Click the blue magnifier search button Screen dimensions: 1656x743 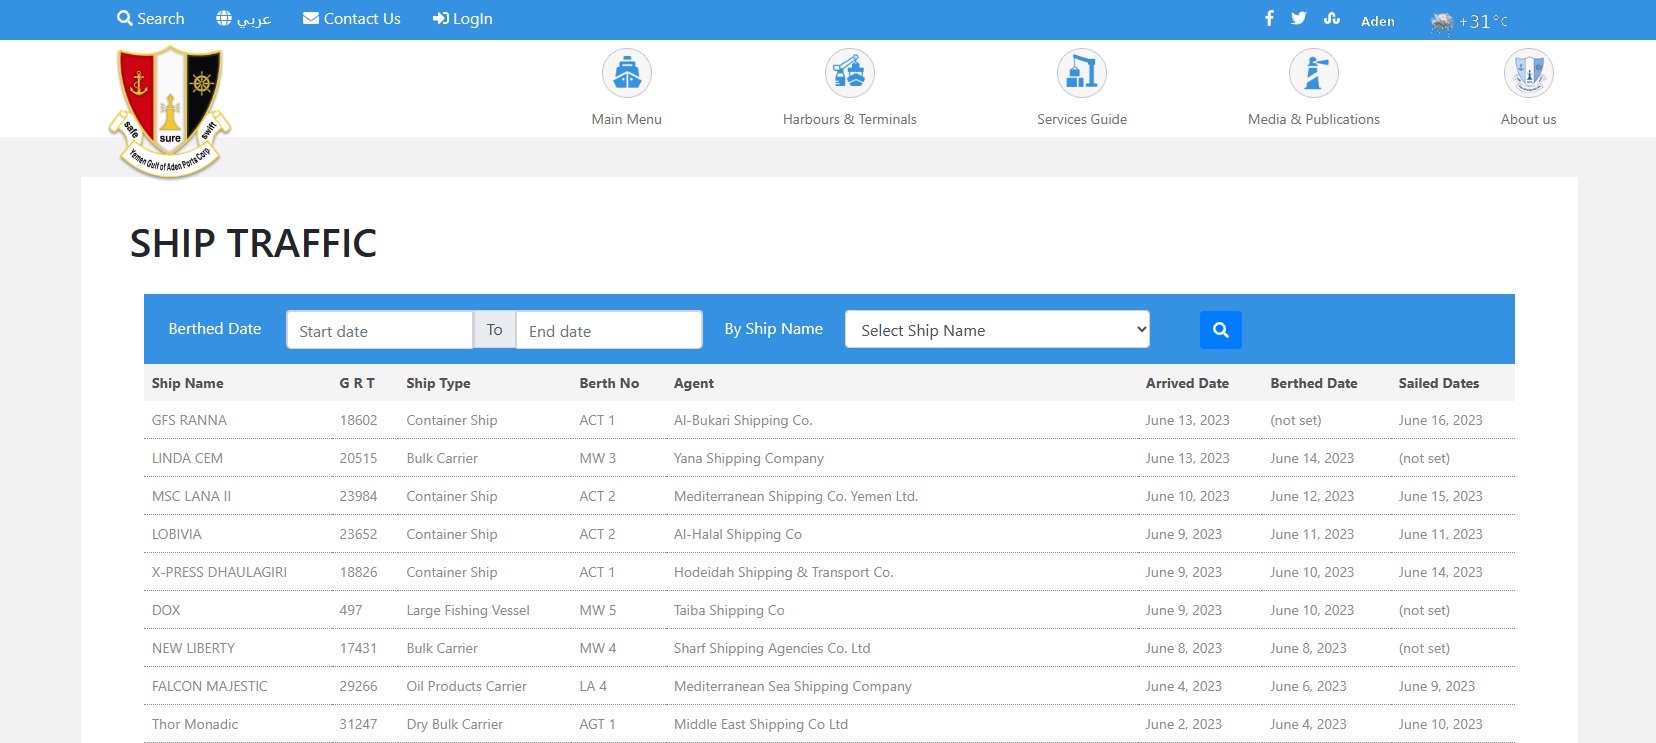point(1220,330)
